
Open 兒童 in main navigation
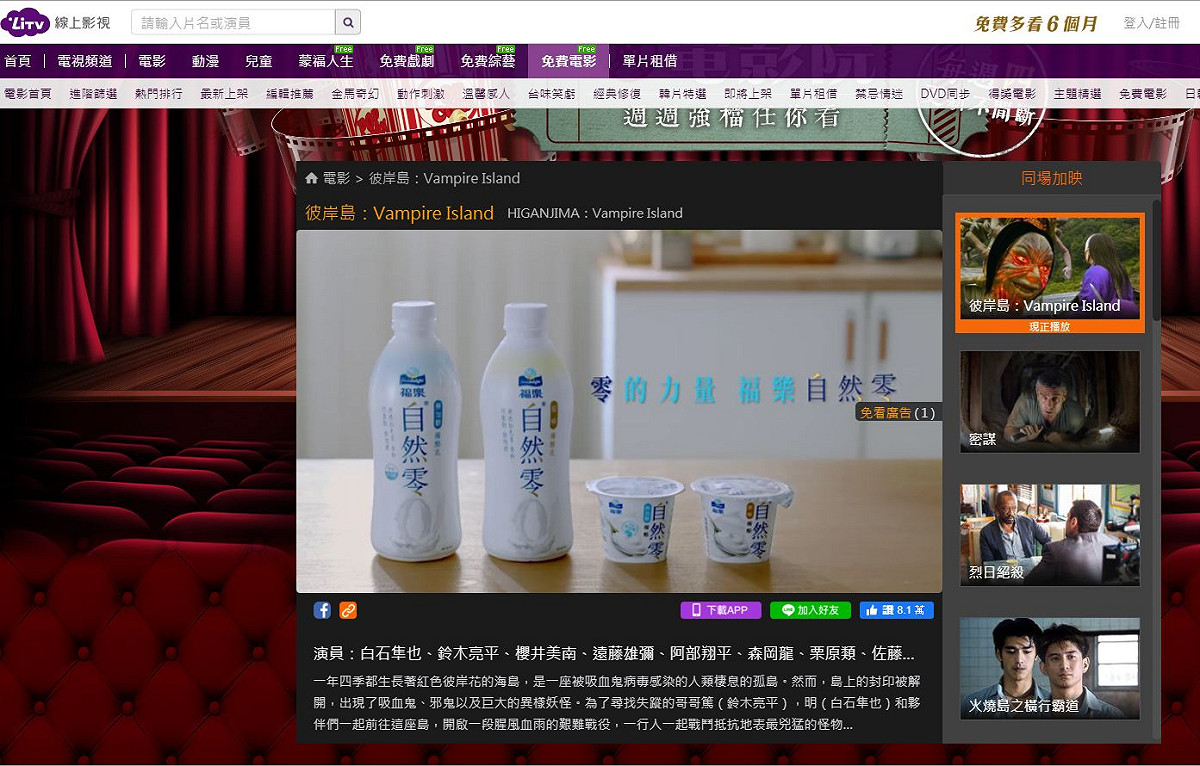pos(258,61)
